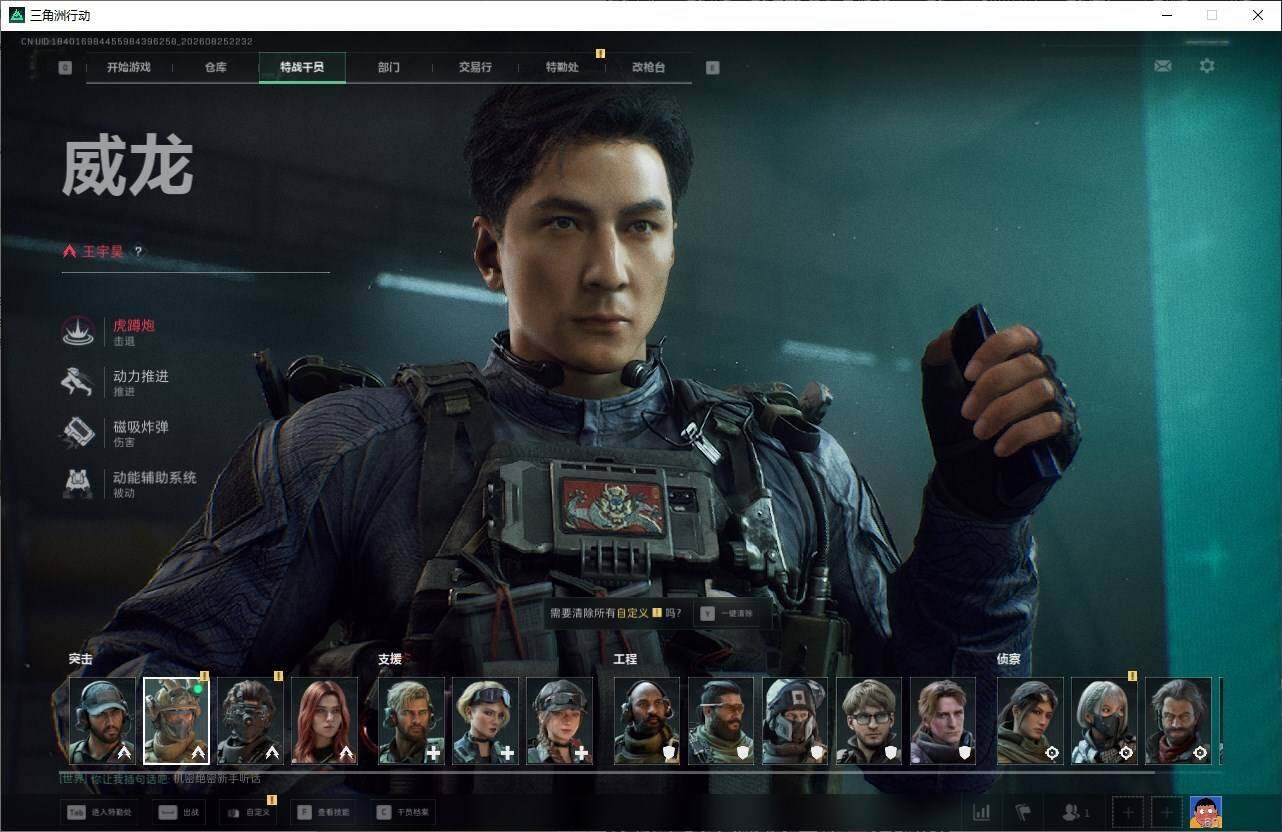Click the 出战 deploy button
The width and height of the screenshot is (1282, 832).
pos(180,812)
